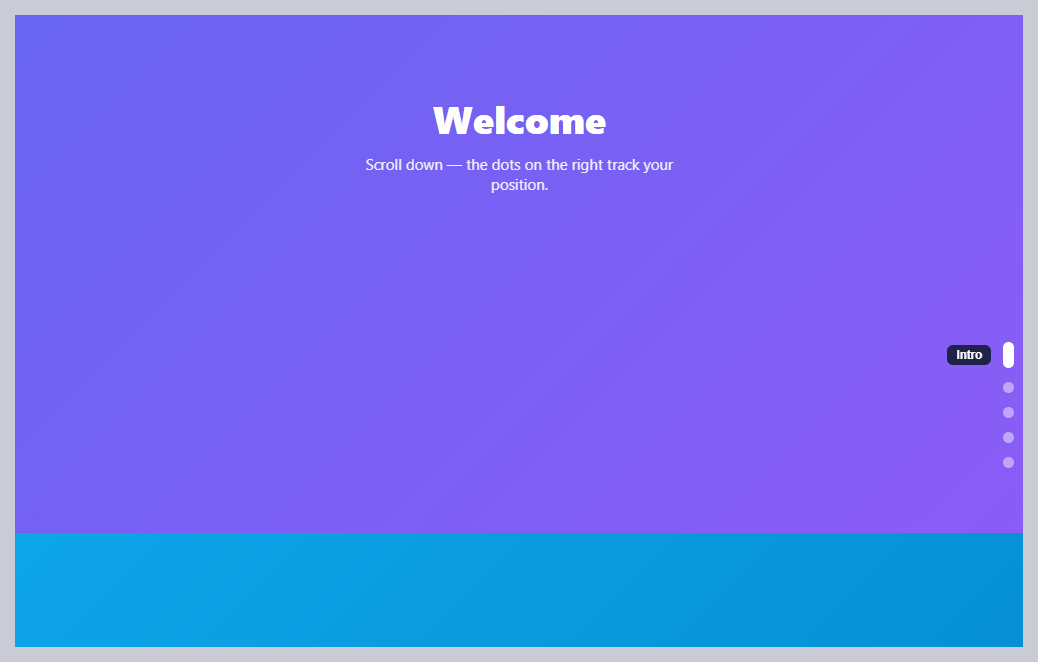This screenshot has height=662, width=1038.
Task: Click the Welcome heading
Action: (519, 121)
